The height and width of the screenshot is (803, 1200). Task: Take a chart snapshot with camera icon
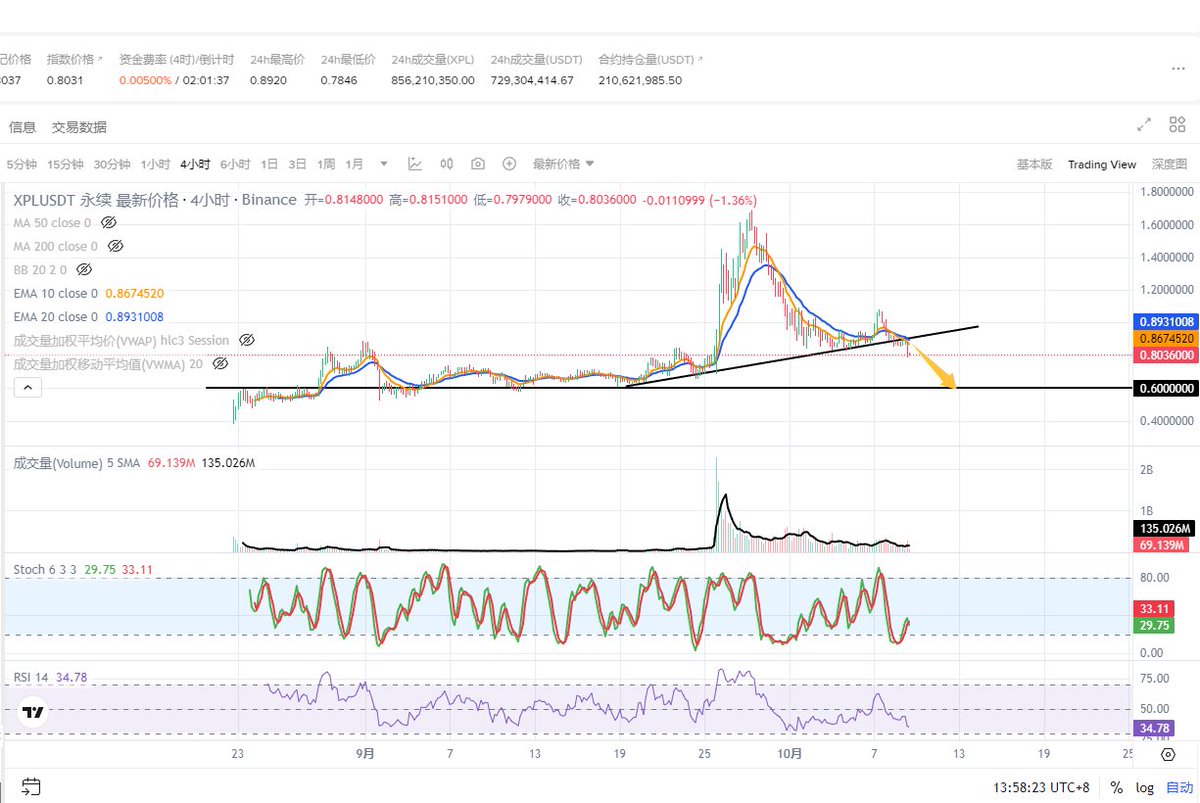click(478, 164)
